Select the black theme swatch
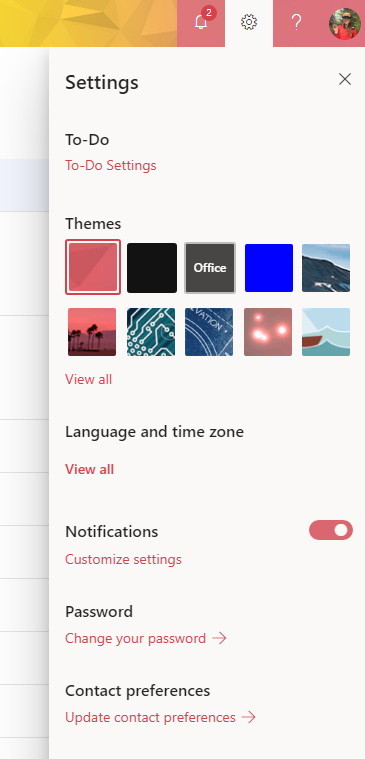 click(152, 268)
